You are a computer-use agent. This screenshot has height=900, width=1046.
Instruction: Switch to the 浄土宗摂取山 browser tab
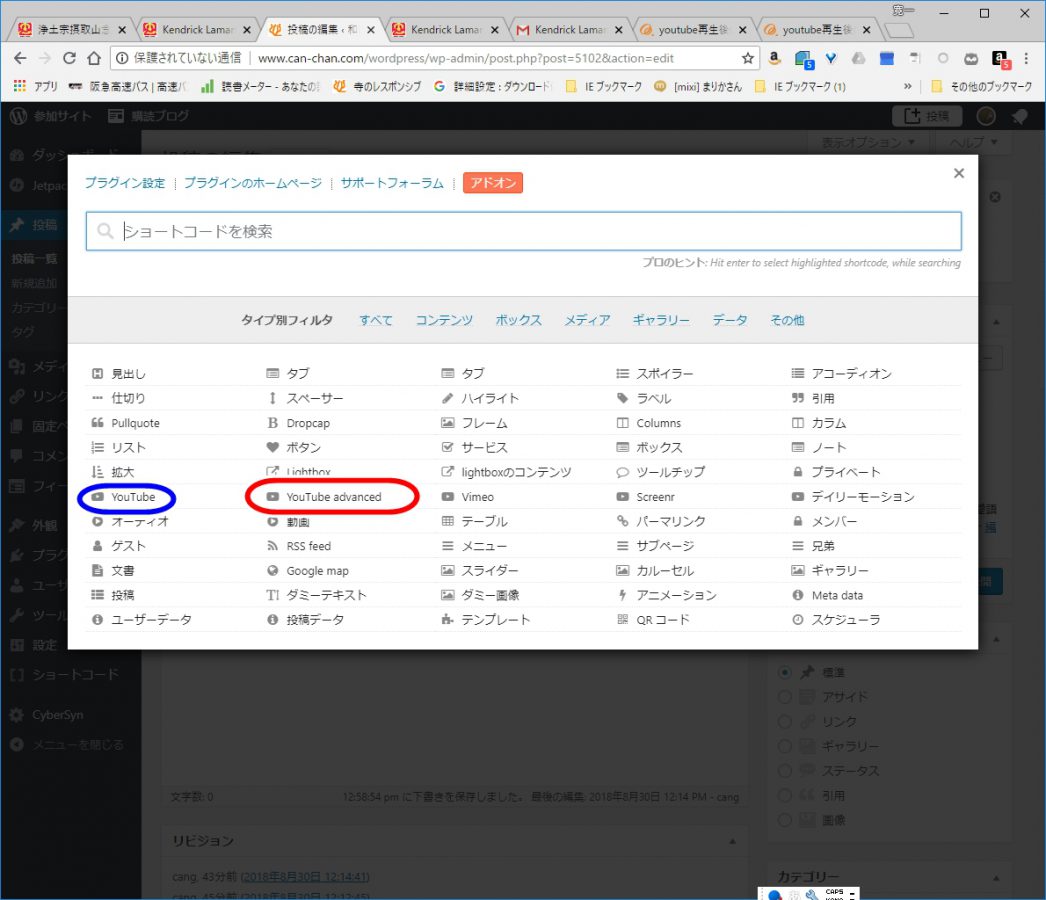pyautogui.click(x=70, y=29)
